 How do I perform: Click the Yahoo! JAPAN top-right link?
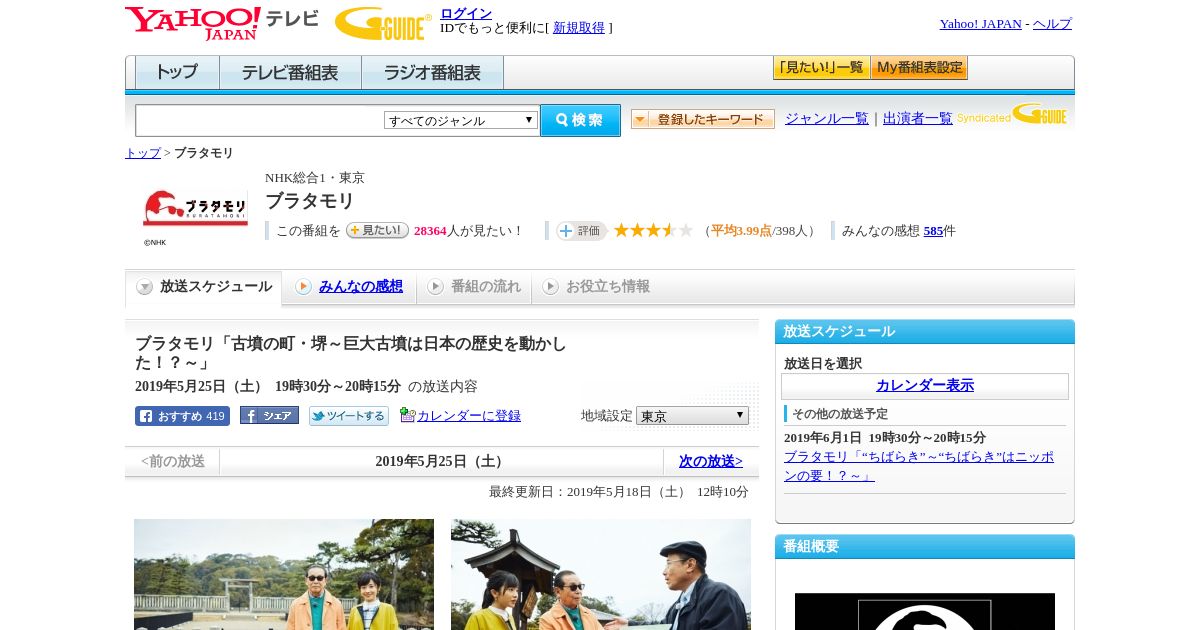click(x=981, y=24)
